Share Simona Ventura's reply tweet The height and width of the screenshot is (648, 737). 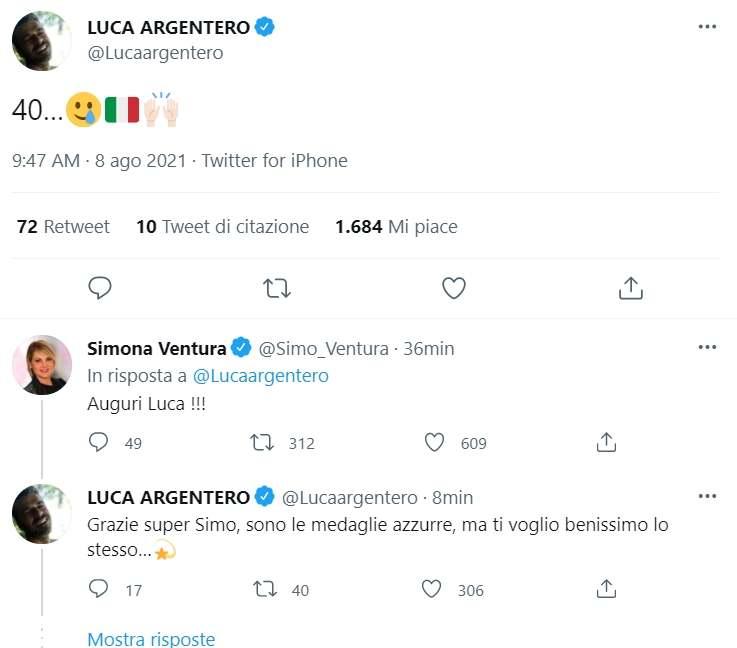[x=605, y=442]
